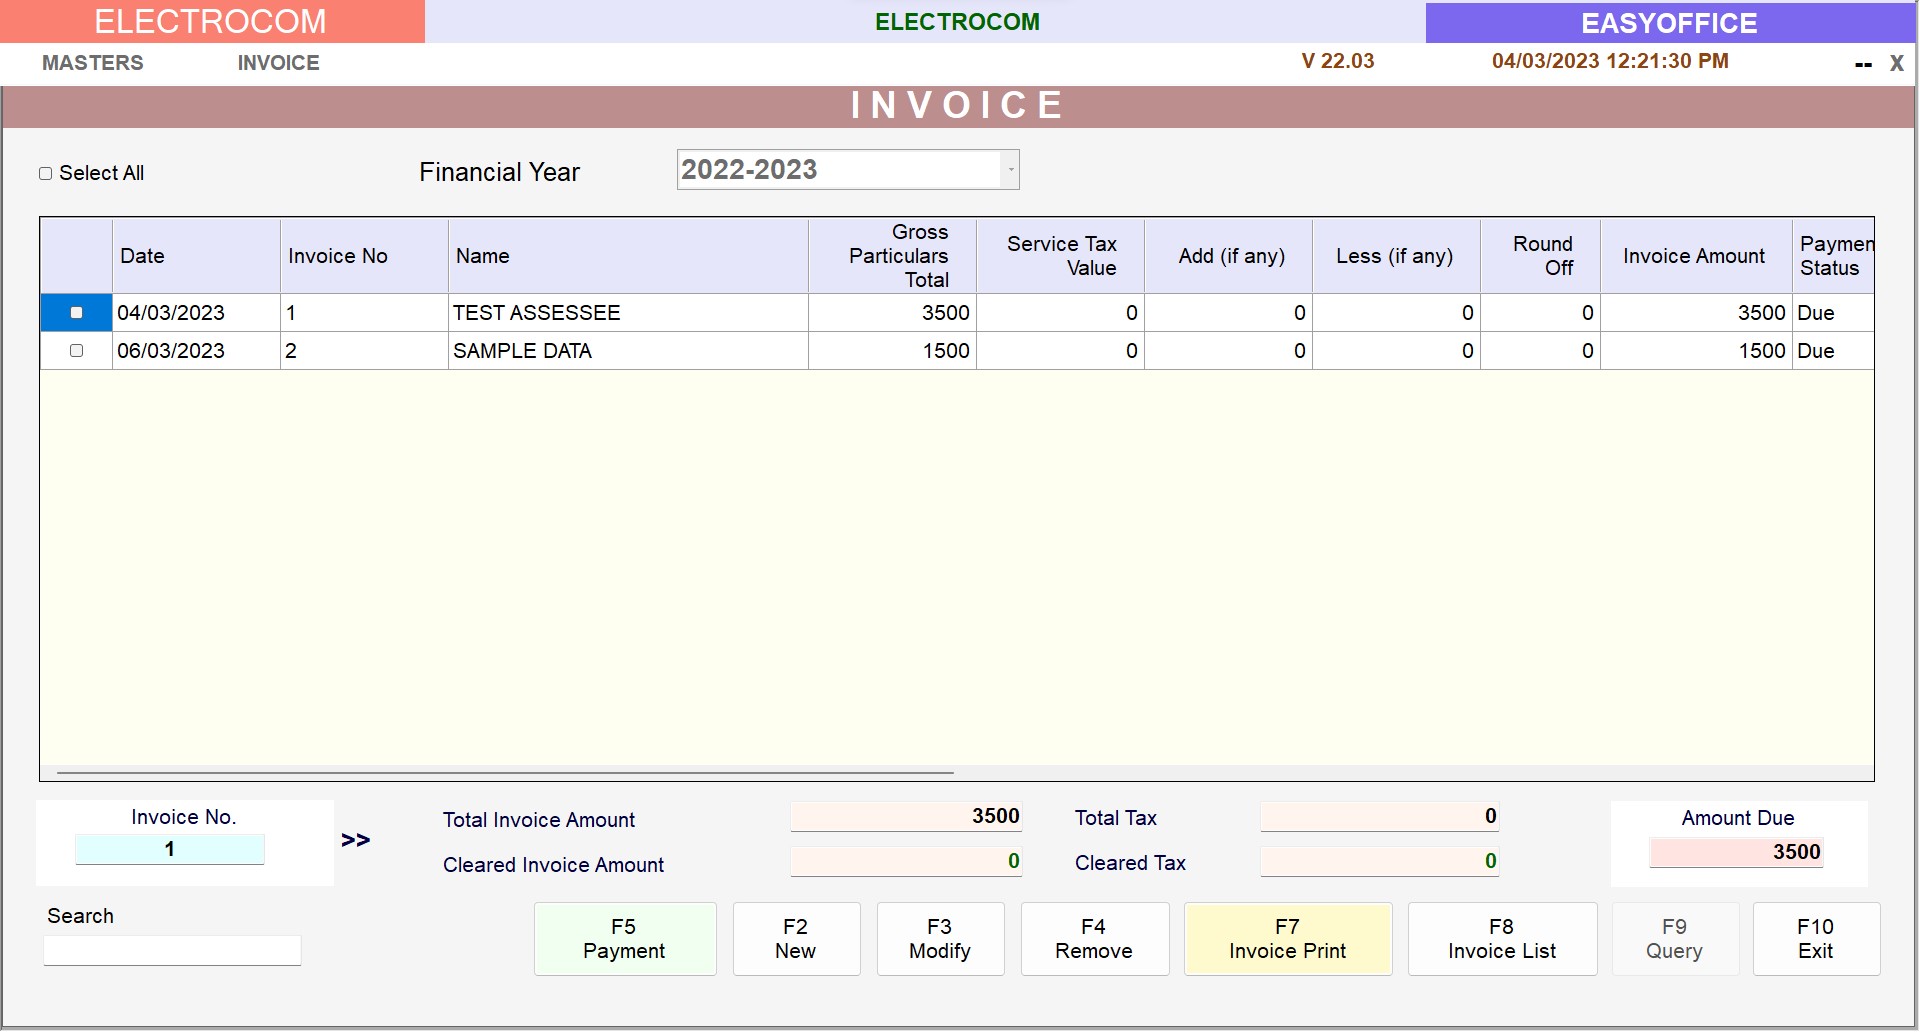Viewport: 1920px width, 1032px height.
Task: Click inside the Search input field
Action: click(171, 950)
